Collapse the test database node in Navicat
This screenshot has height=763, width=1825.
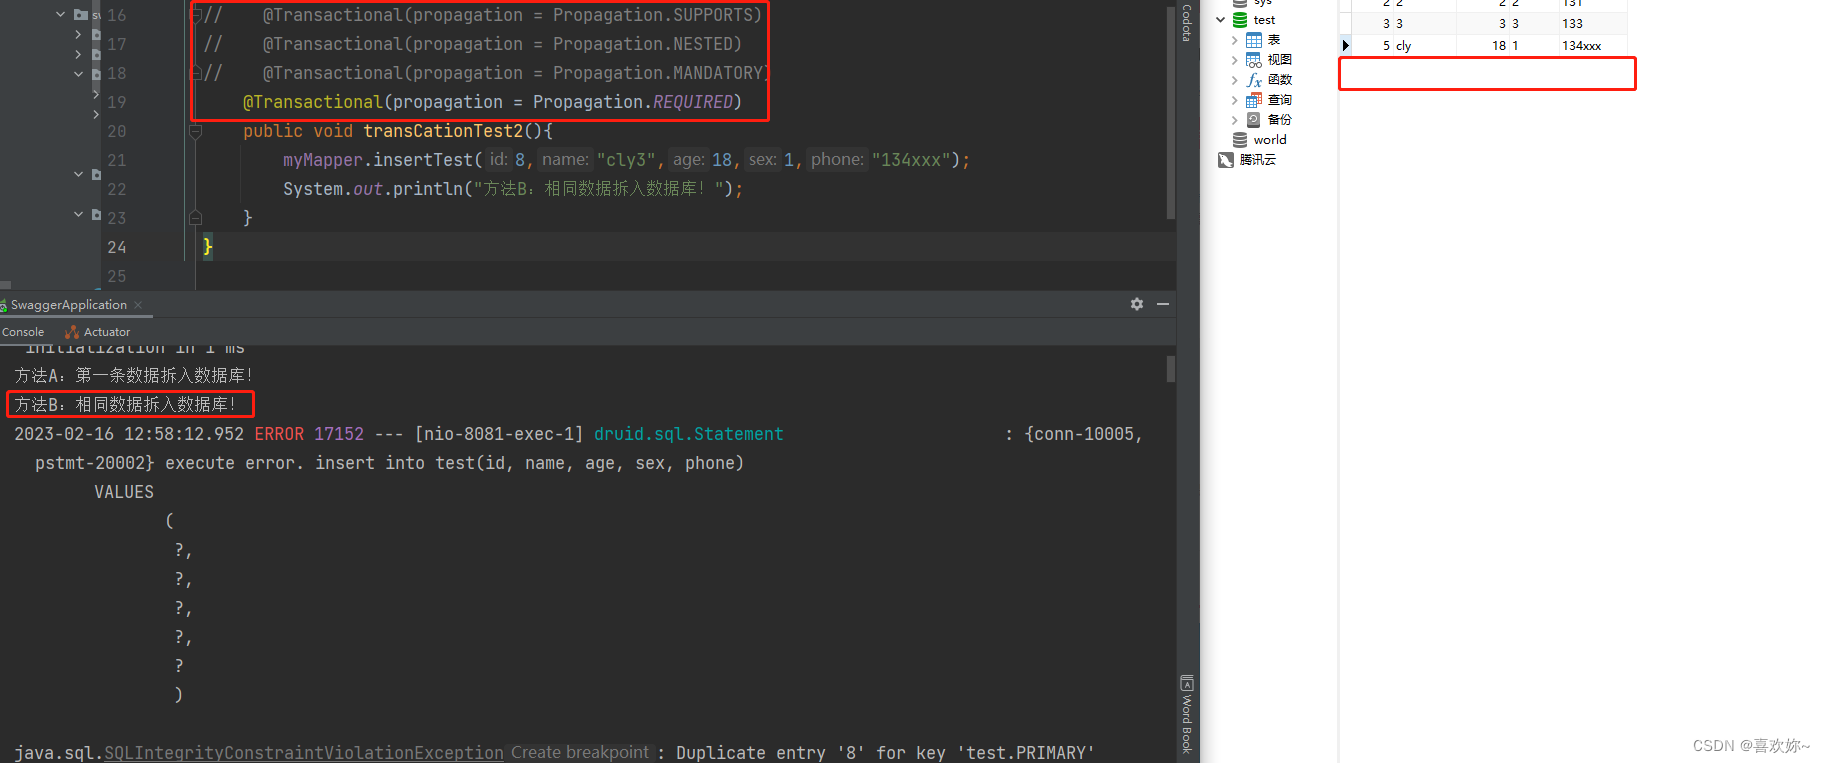tap(1221, 20)
